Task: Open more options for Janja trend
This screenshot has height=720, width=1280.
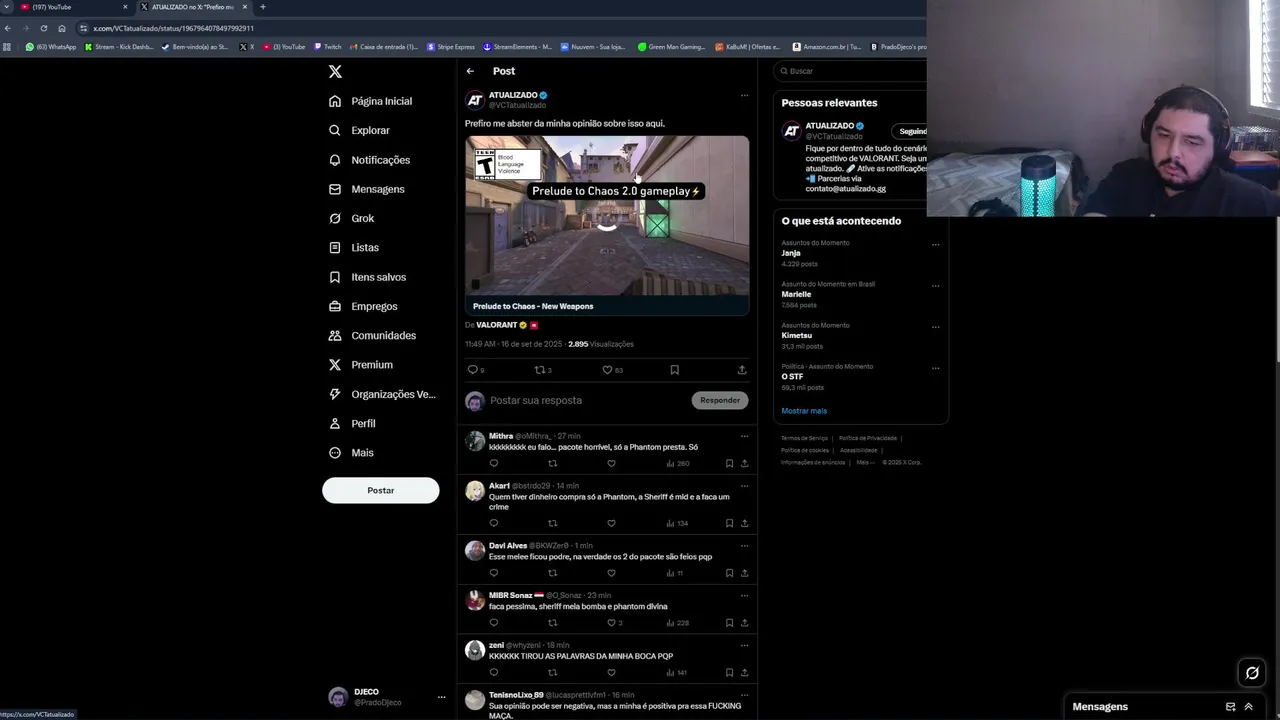Action: click(936, 244)
